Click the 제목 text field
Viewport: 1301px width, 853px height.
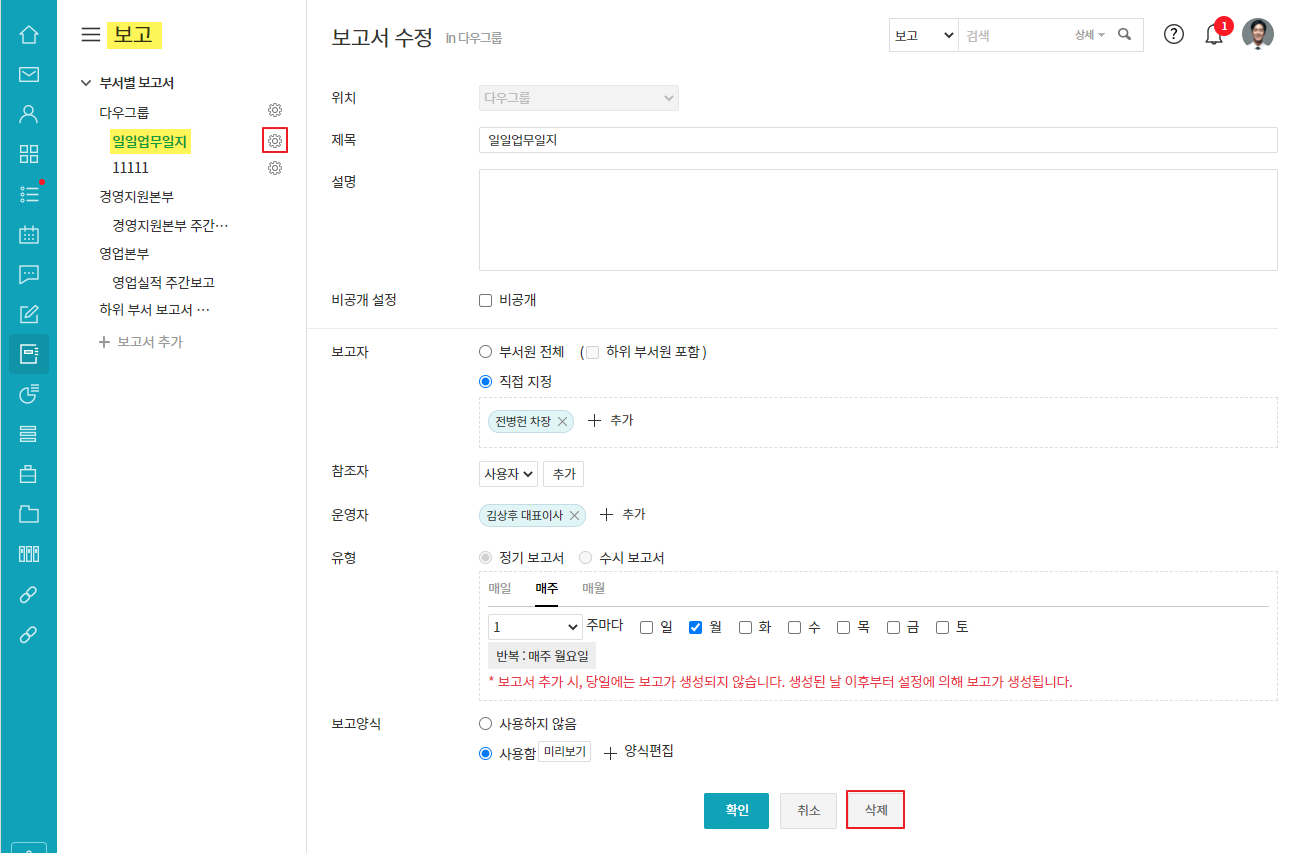tap(878, 140)
